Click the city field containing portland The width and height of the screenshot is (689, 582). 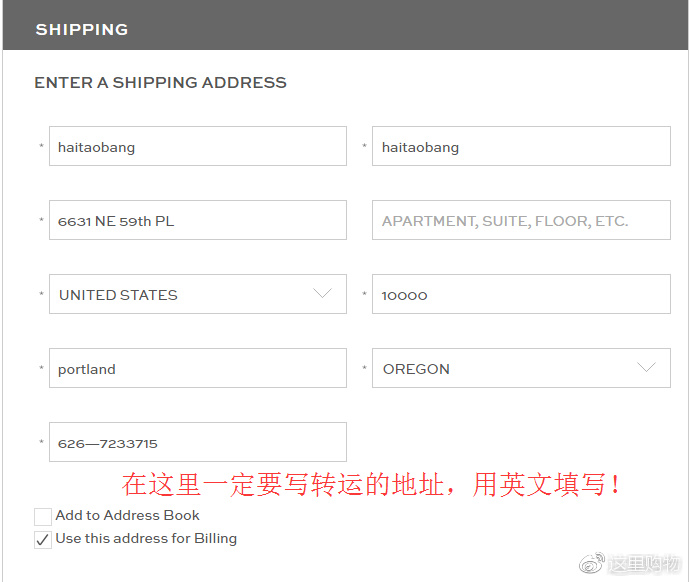pos(197,369)
